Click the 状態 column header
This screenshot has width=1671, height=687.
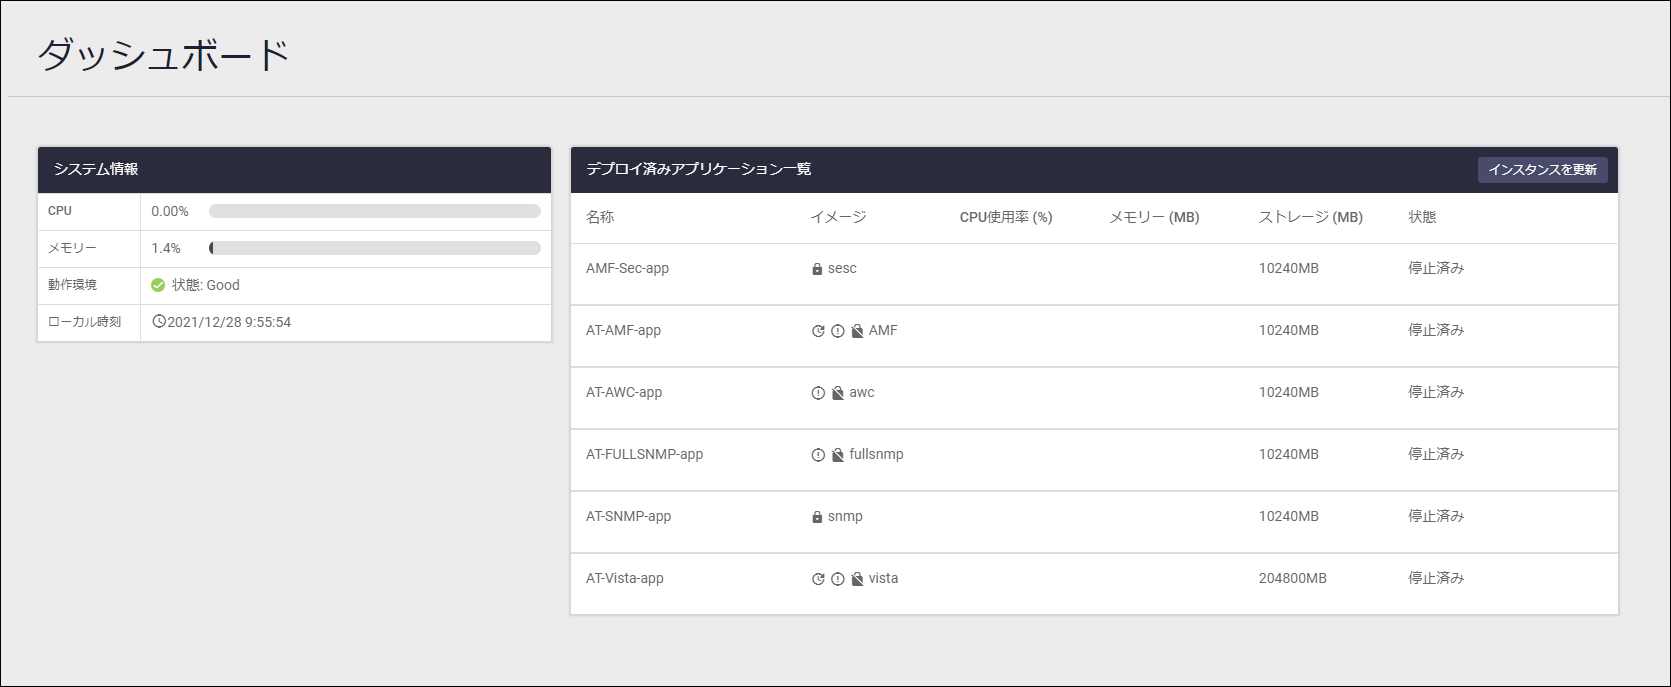pyautogui.click(x=1422, y=217)
